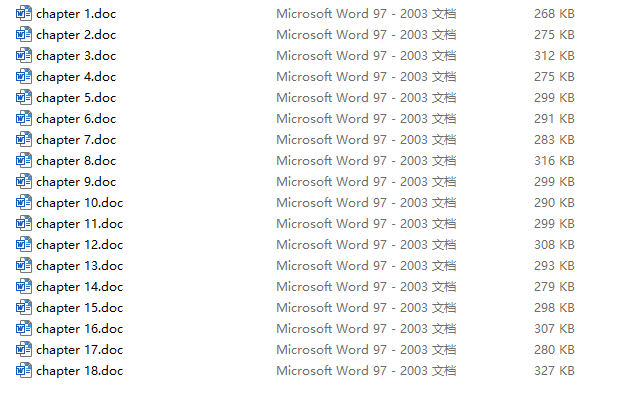Screen dimensions: 631x395
Task: Click the file name chapter 13.doc
Action: pos(80,266)
